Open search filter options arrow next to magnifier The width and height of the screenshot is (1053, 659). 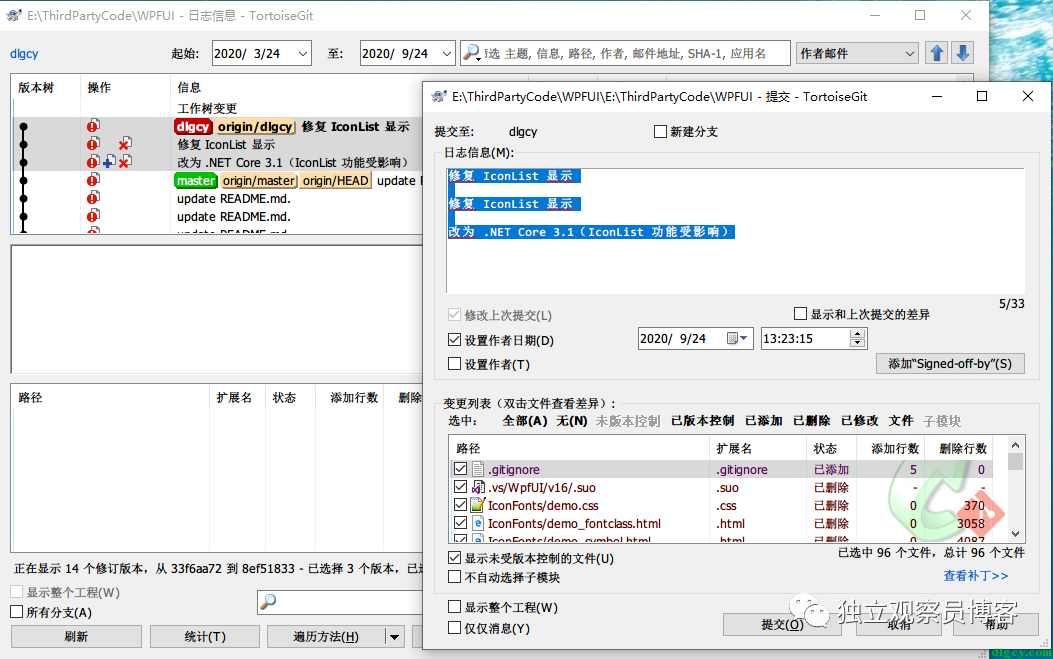click(x=479, y=58)
